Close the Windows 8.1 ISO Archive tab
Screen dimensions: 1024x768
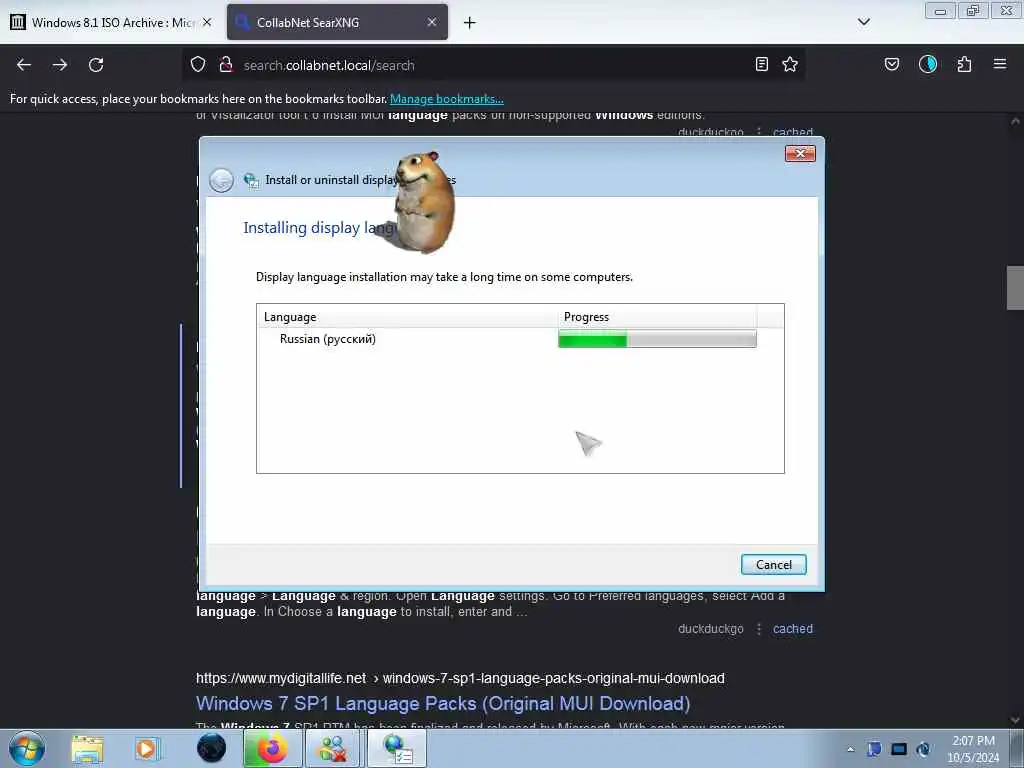coord(207,22)
